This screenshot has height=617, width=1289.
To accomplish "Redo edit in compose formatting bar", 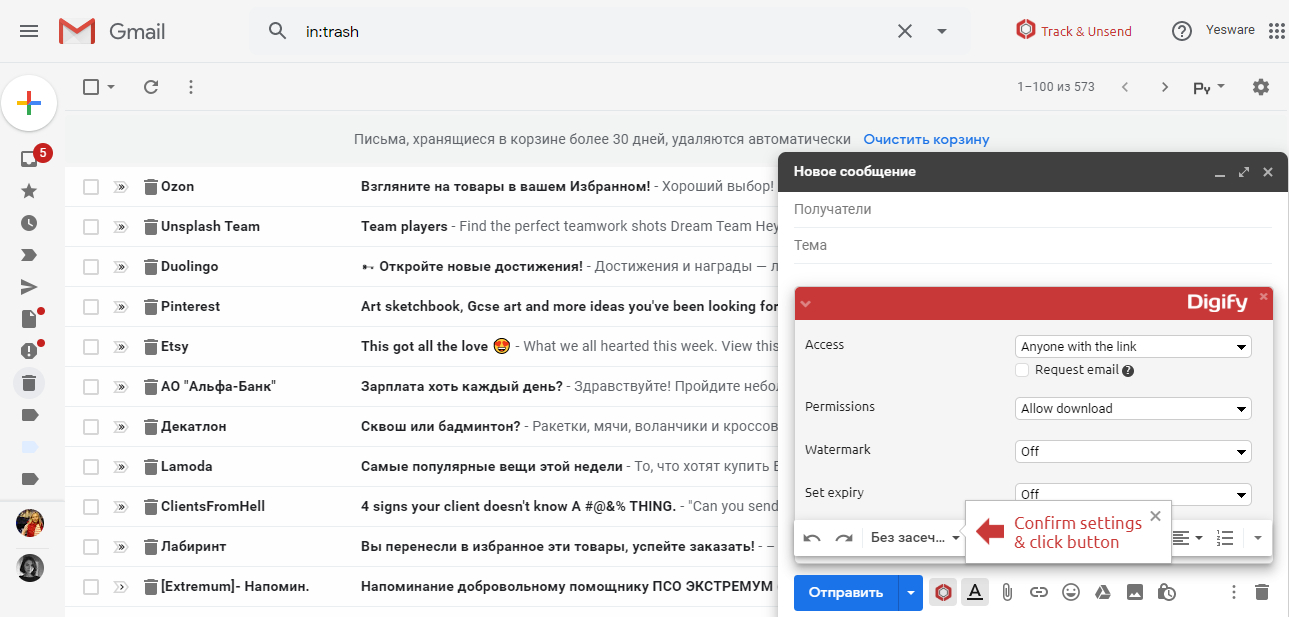I will (844, 538).
